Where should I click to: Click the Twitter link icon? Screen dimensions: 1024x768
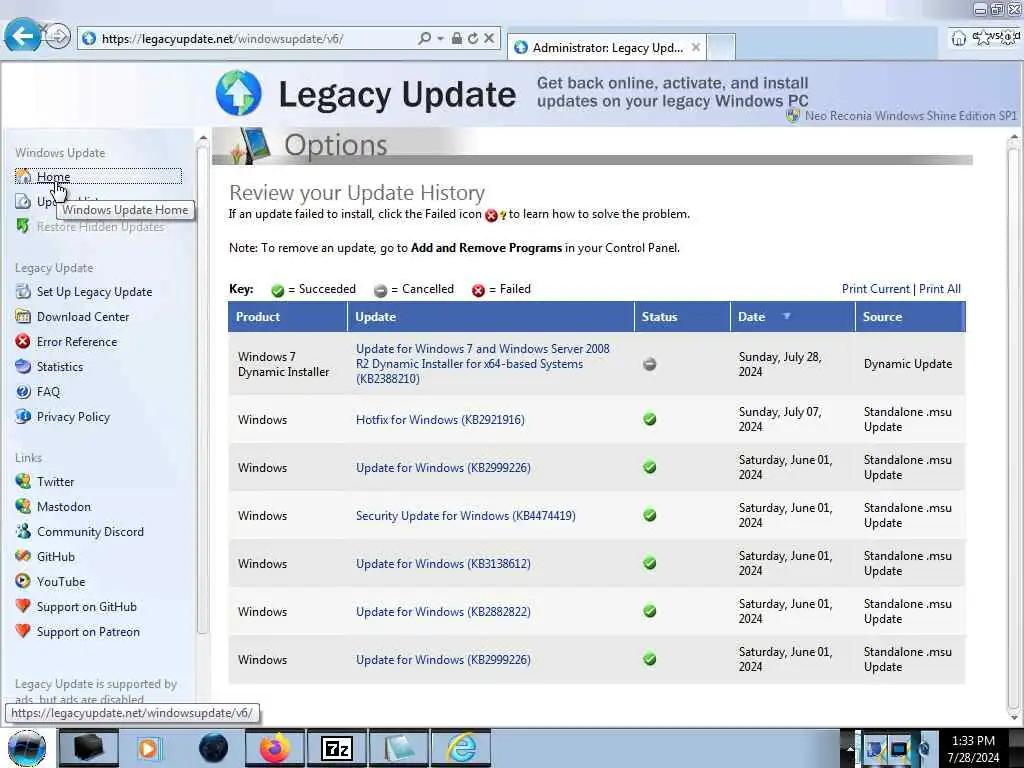23,481
